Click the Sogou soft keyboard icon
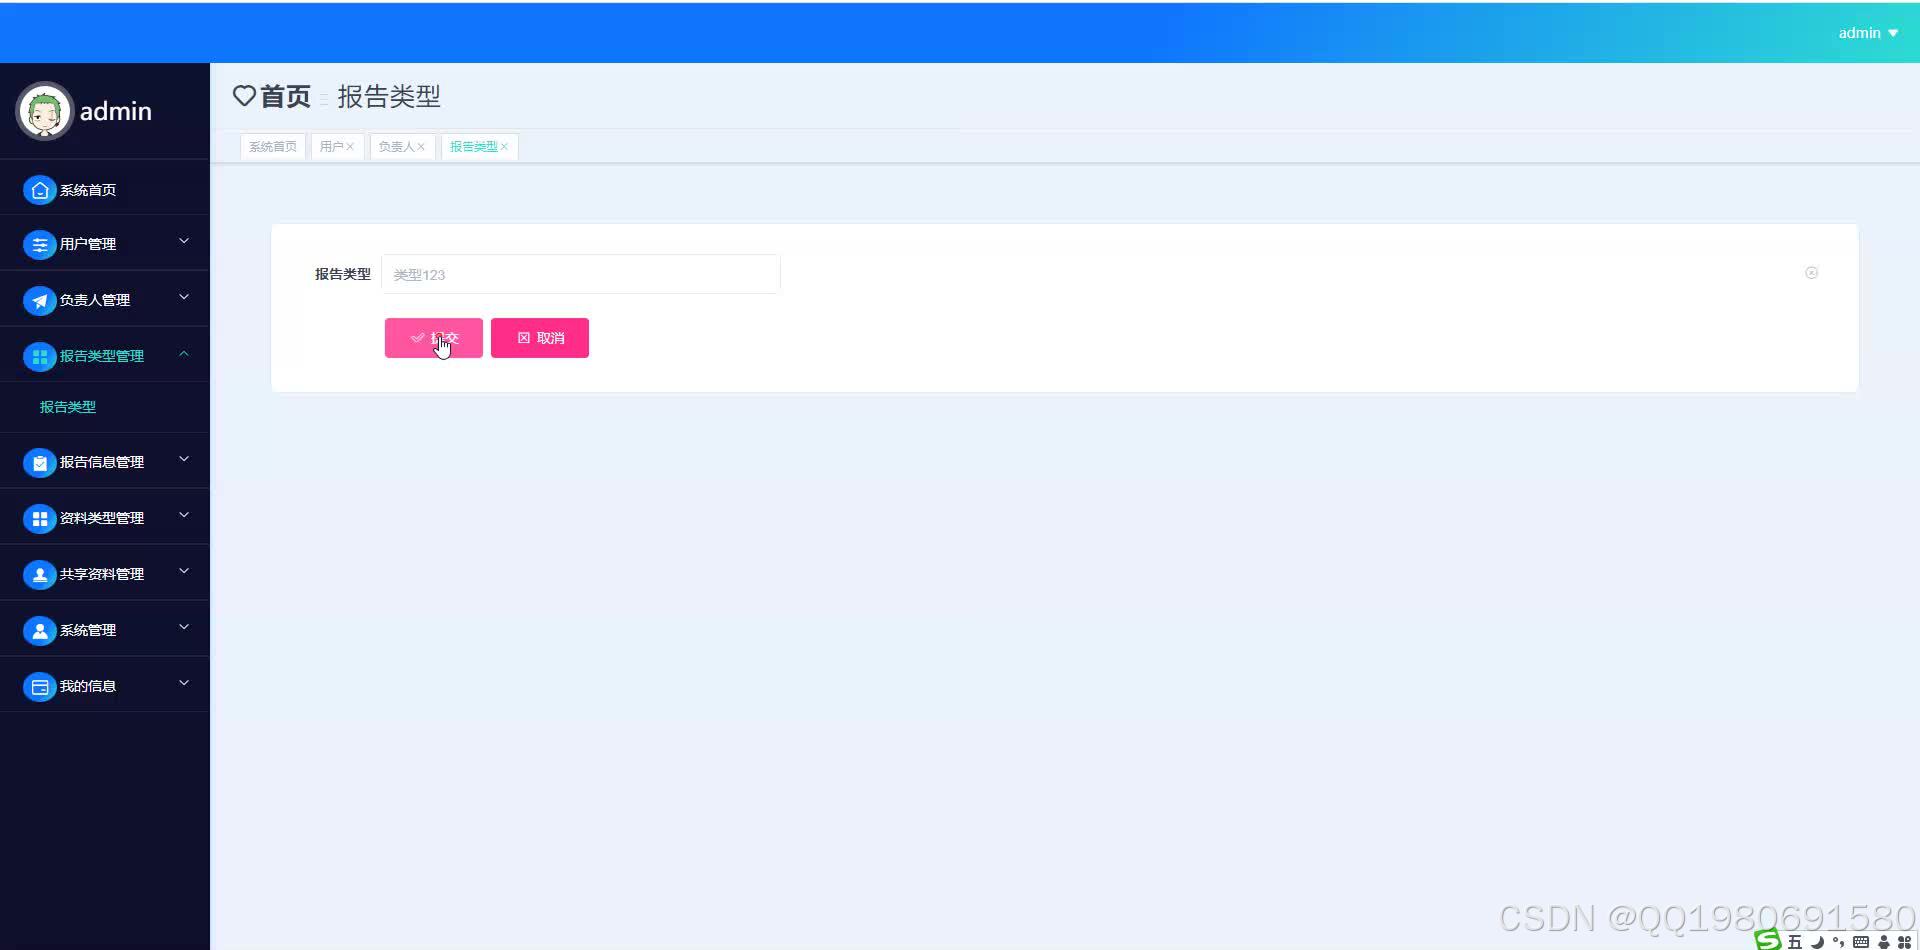 [x=1861, y=942]
